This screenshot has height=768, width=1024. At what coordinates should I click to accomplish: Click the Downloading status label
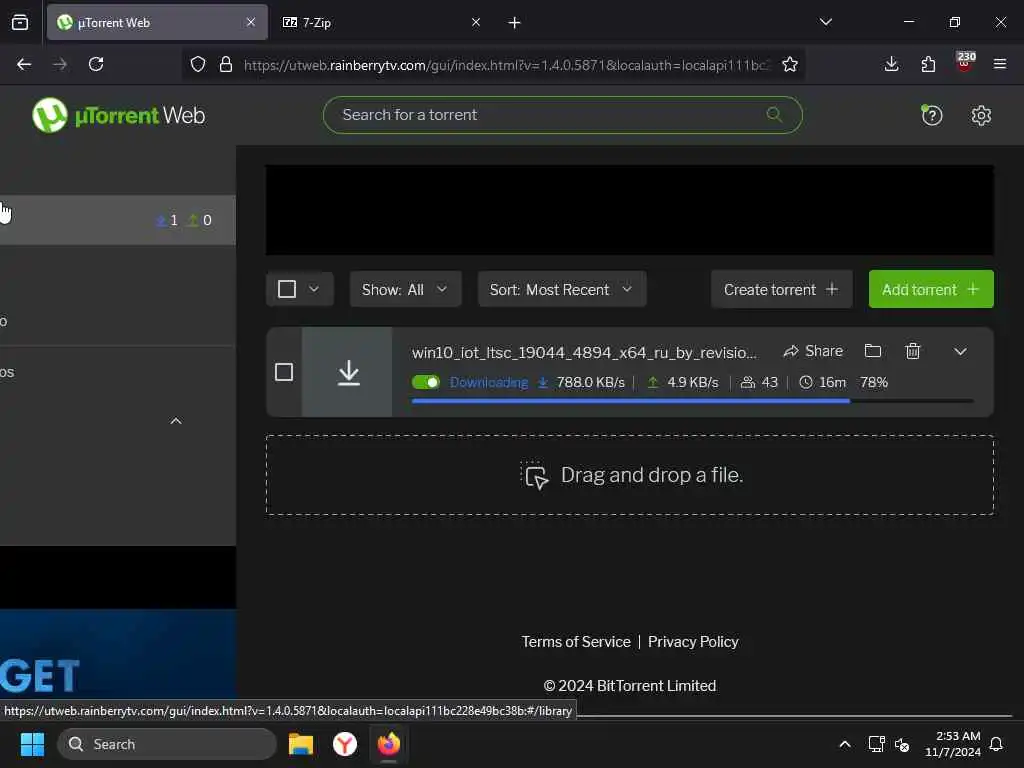tap(488, 383)
